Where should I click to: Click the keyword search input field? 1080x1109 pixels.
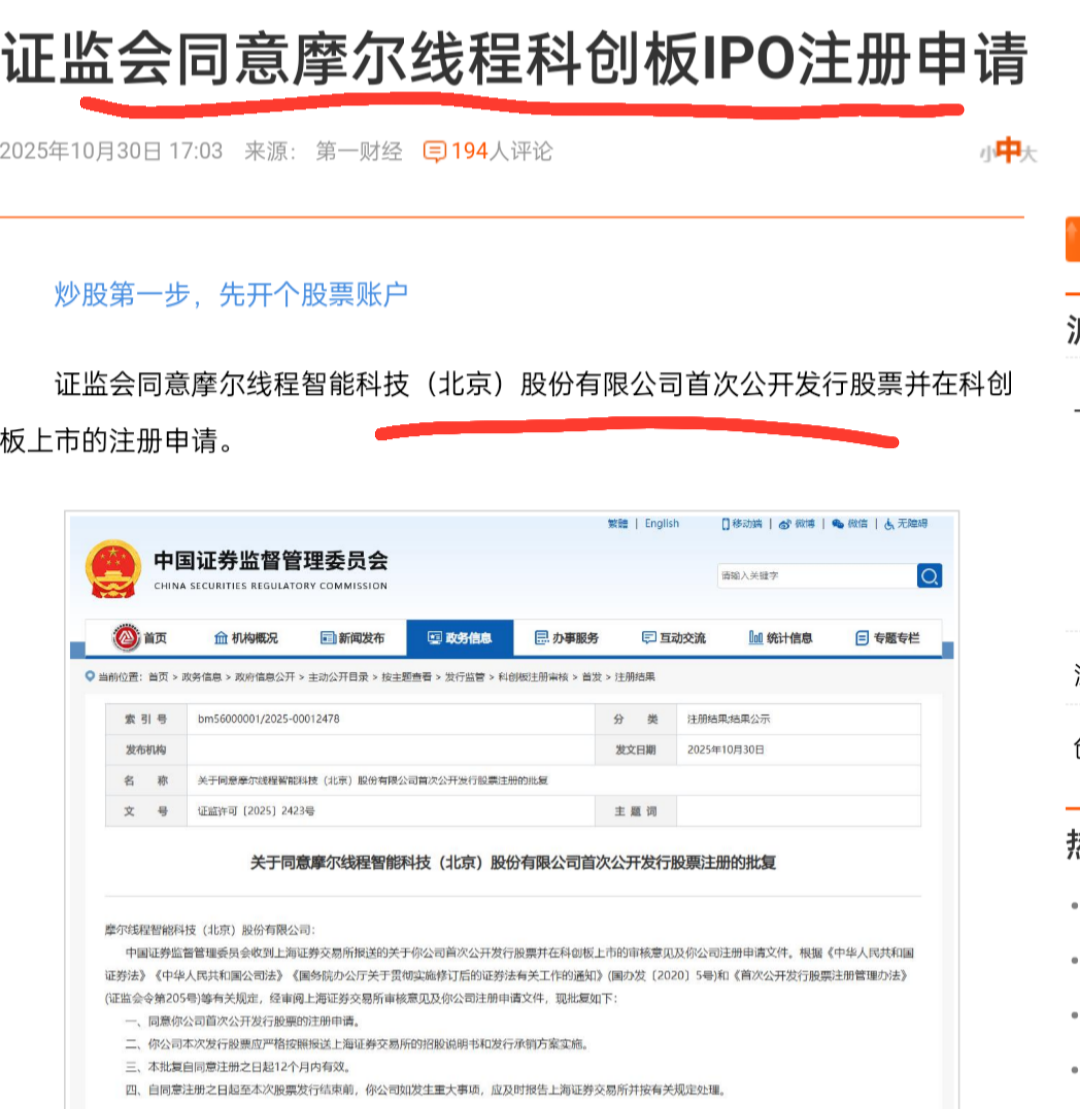pyautogui.click(x=816, y=576)
